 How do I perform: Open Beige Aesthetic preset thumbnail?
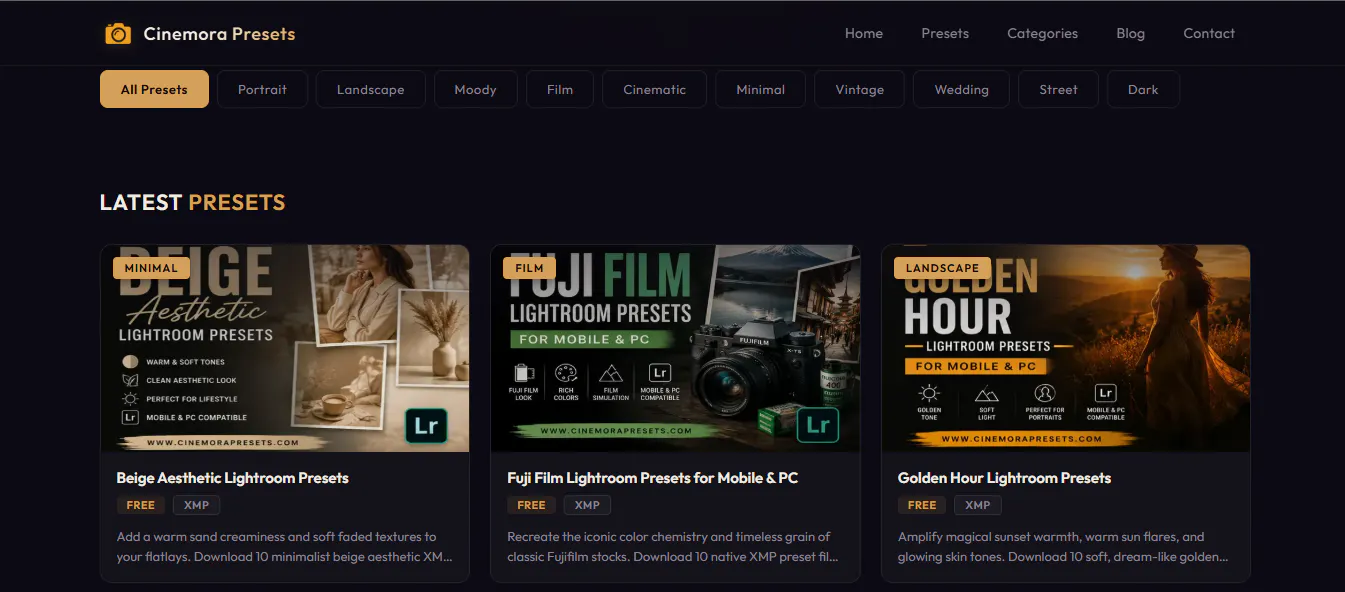coord(285,348)
